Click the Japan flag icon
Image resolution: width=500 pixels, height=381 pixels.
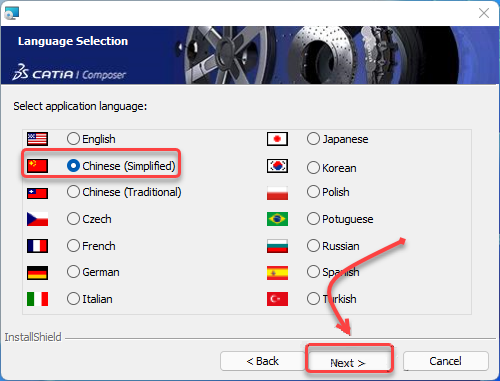coord(277,139)
